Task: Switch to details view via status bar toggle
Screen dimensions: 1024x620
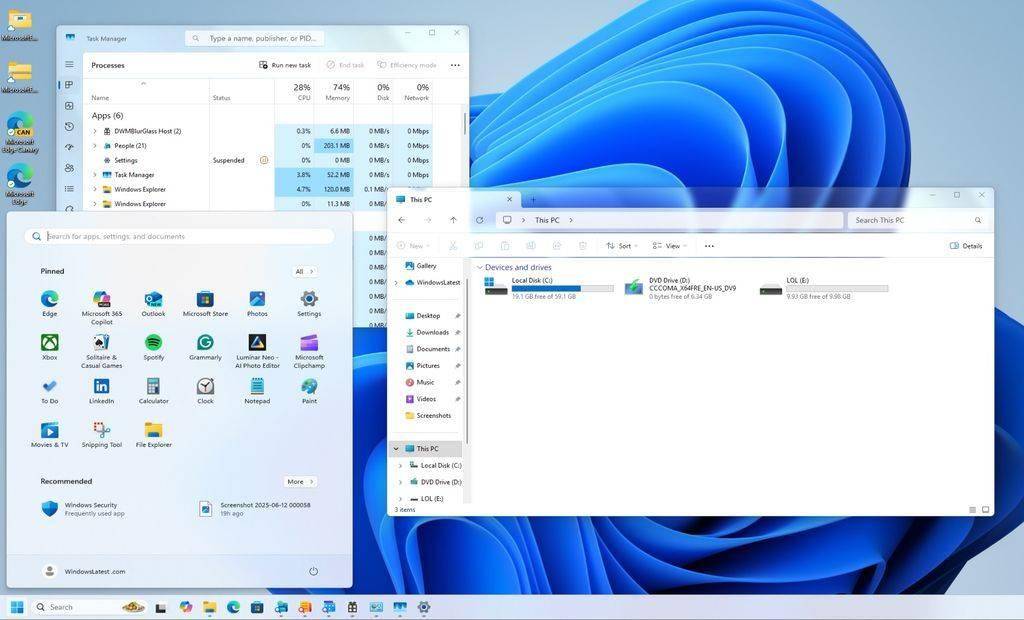Action: coord(970,509)
